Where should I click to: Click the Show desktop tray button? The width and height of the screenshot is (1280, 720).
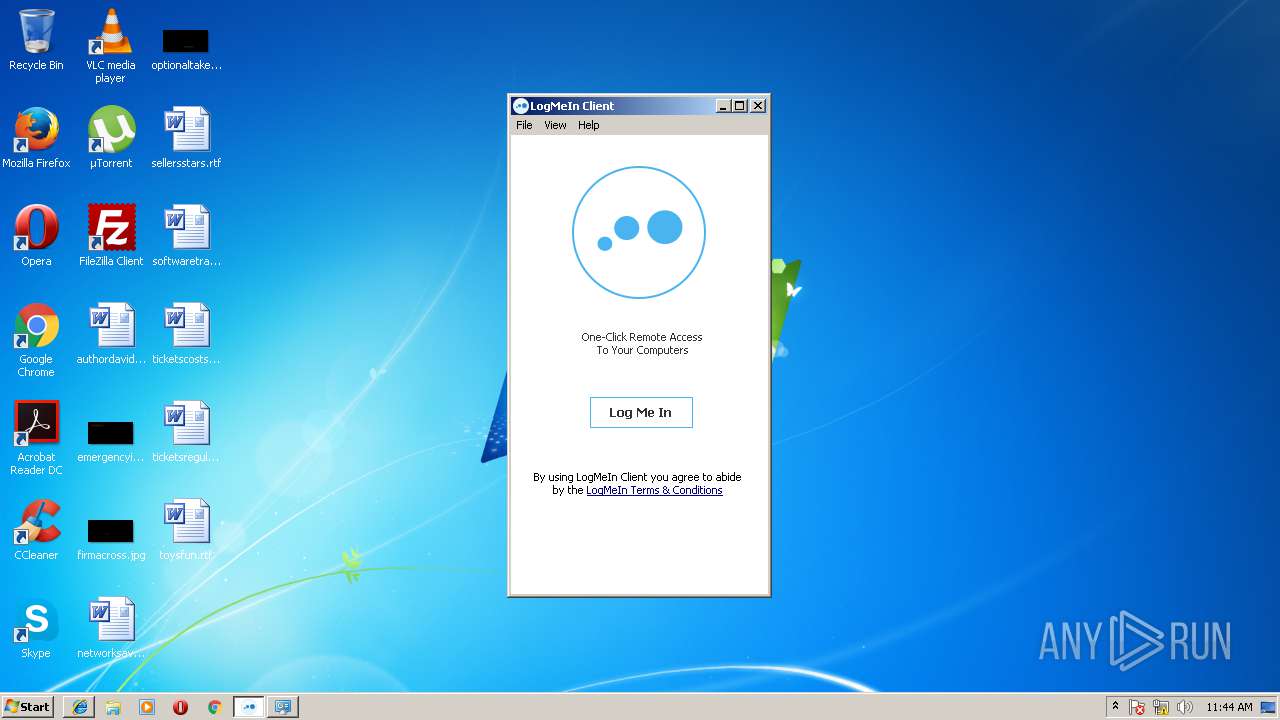click(x=1269, y=707)
